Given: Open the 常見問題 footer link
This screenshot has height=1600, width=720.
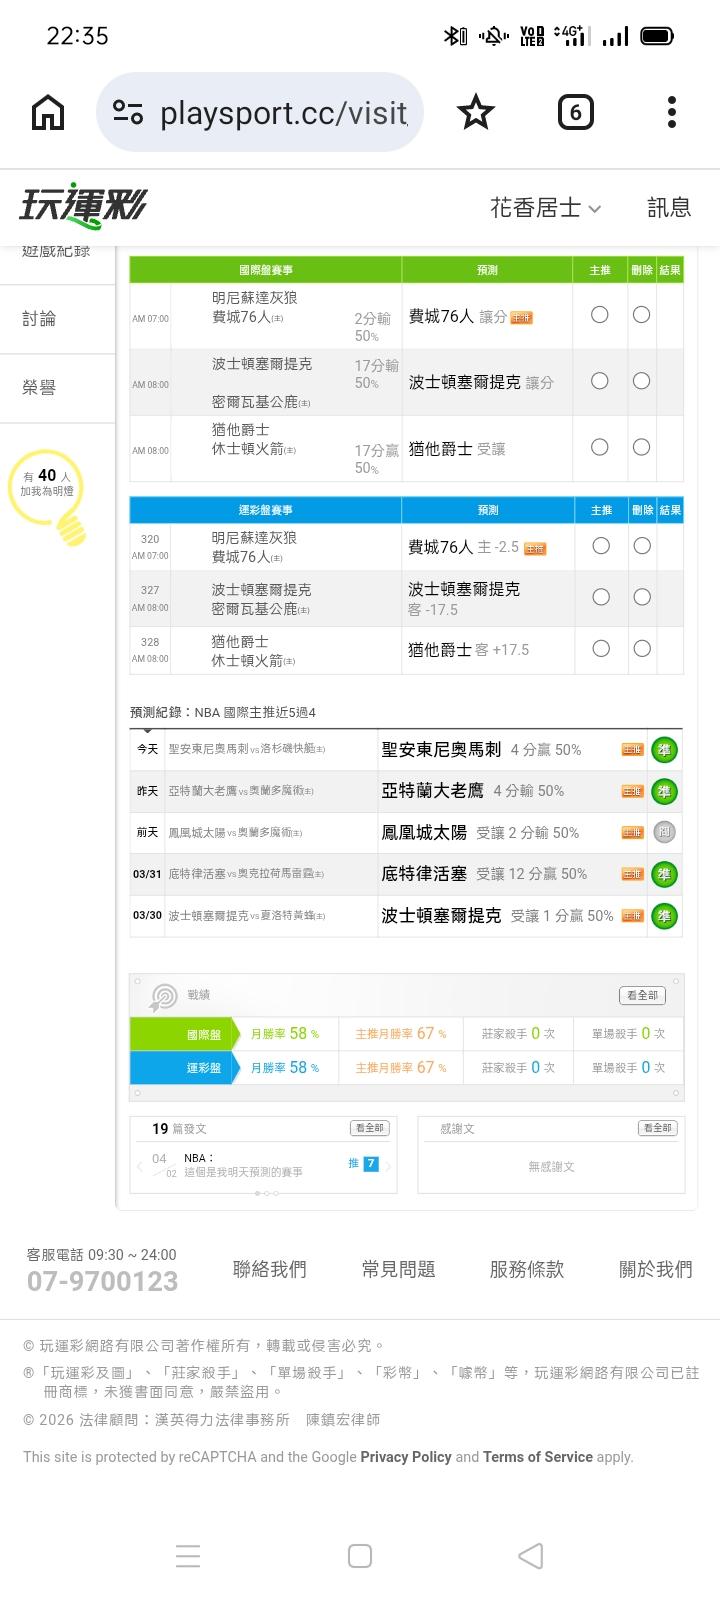Looking at the screenshot, I should click(x=398, y=1269).
